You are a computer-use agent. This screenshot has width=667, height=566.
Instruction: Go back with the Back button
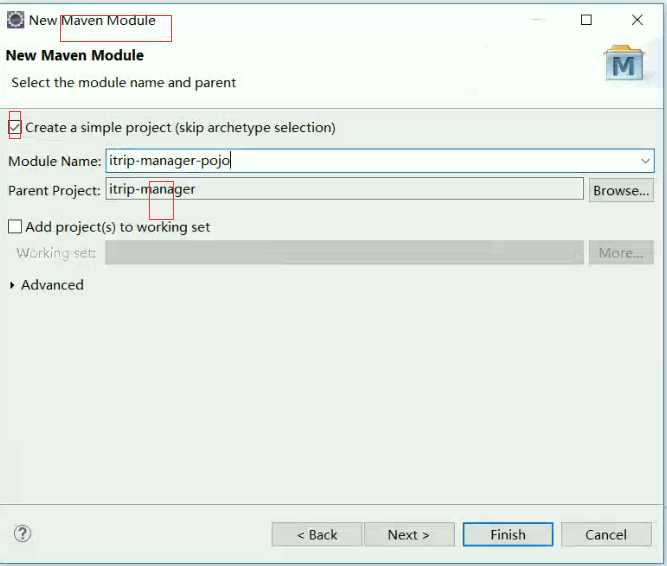tap(317, 535)
